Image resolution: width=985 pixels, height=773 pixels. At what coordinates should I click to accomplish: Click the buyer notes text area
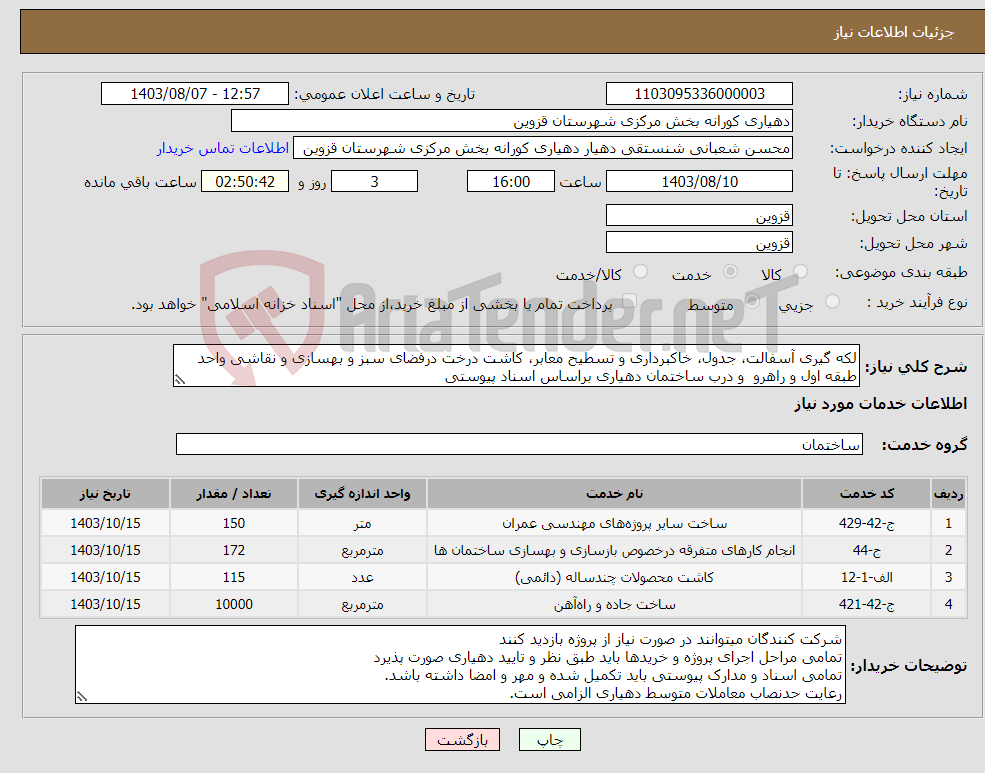coord(460,664)
